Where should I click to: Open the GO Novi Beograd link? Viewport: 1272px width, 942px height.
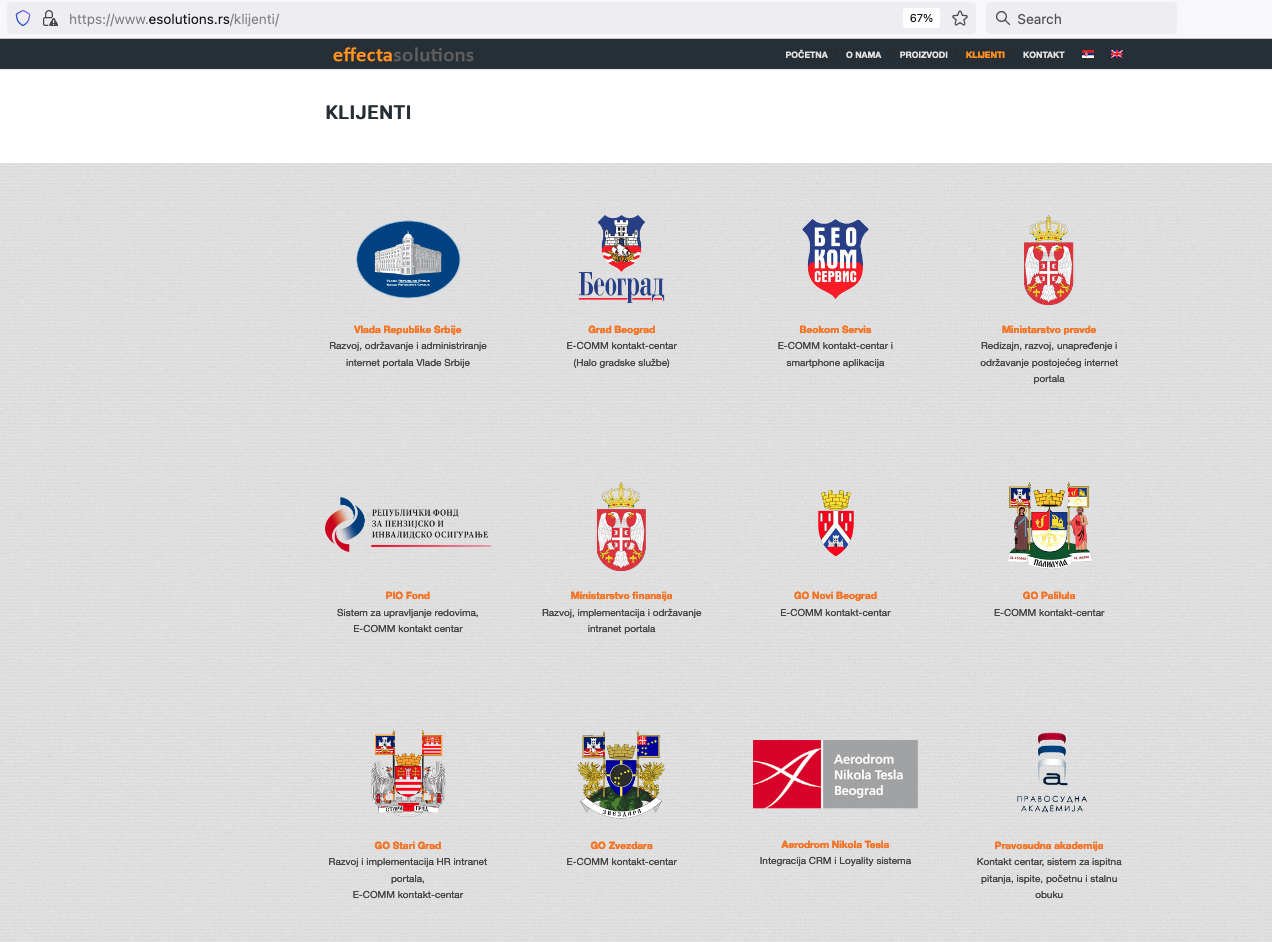click(x=835, y=595)
